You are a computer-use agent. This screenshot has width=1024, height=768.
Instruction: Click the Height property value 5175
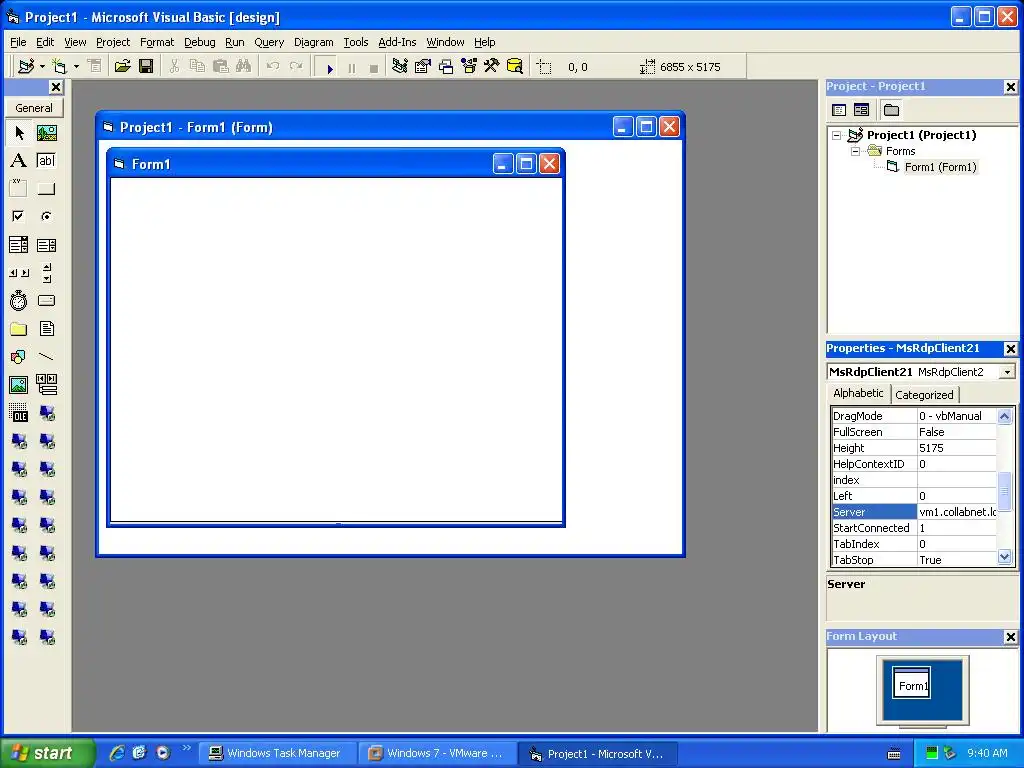[957, 448]
